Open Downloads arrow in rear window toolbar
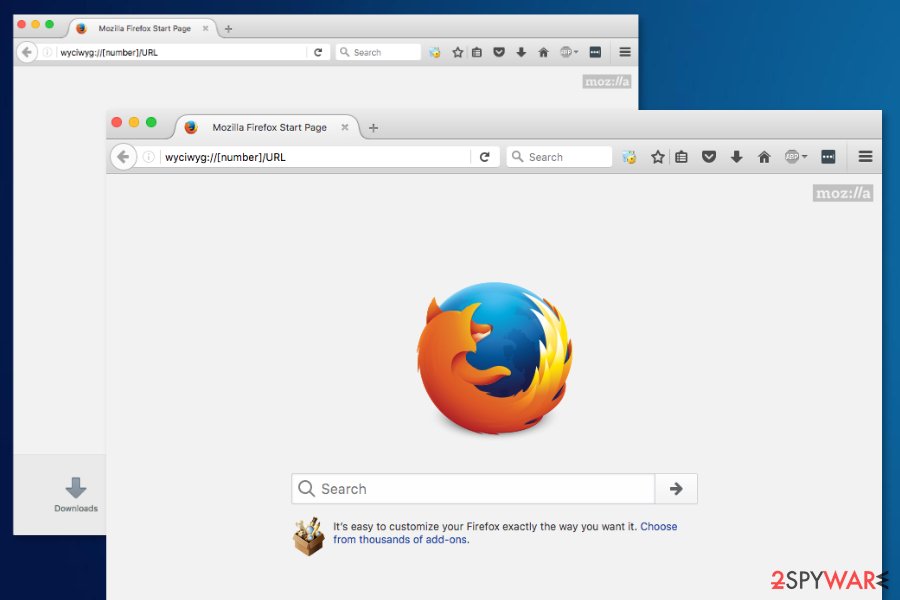The image size is (900, 600). coord(521,52)
